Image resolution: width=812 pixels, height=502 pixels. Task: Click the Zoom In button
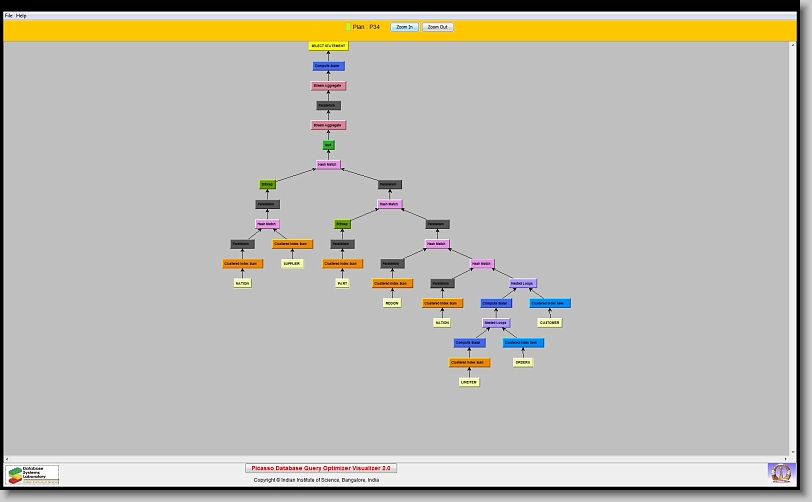click(x=403, y=27)
